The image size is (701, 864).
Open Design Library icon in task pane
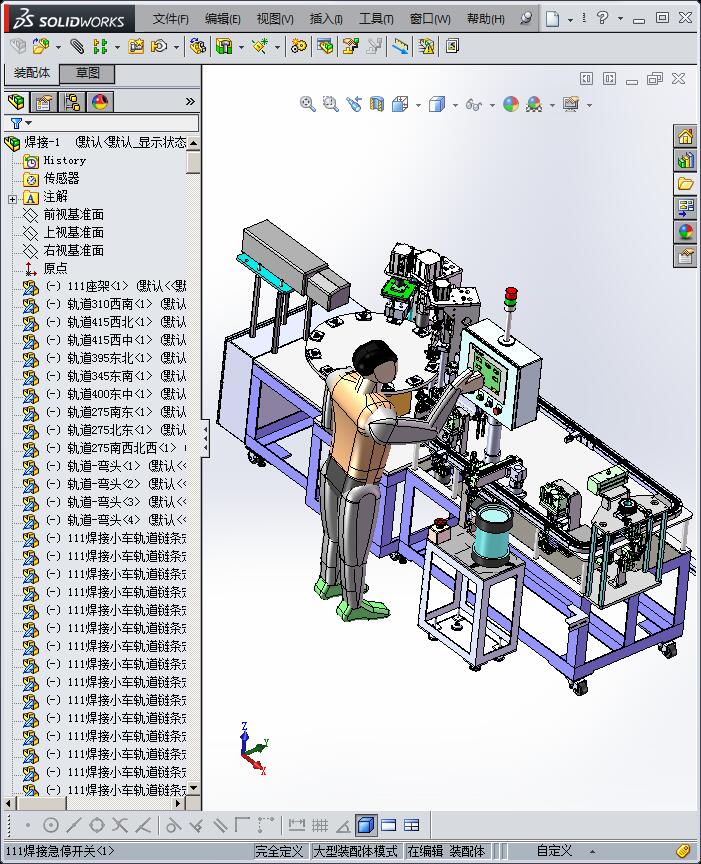686,160
